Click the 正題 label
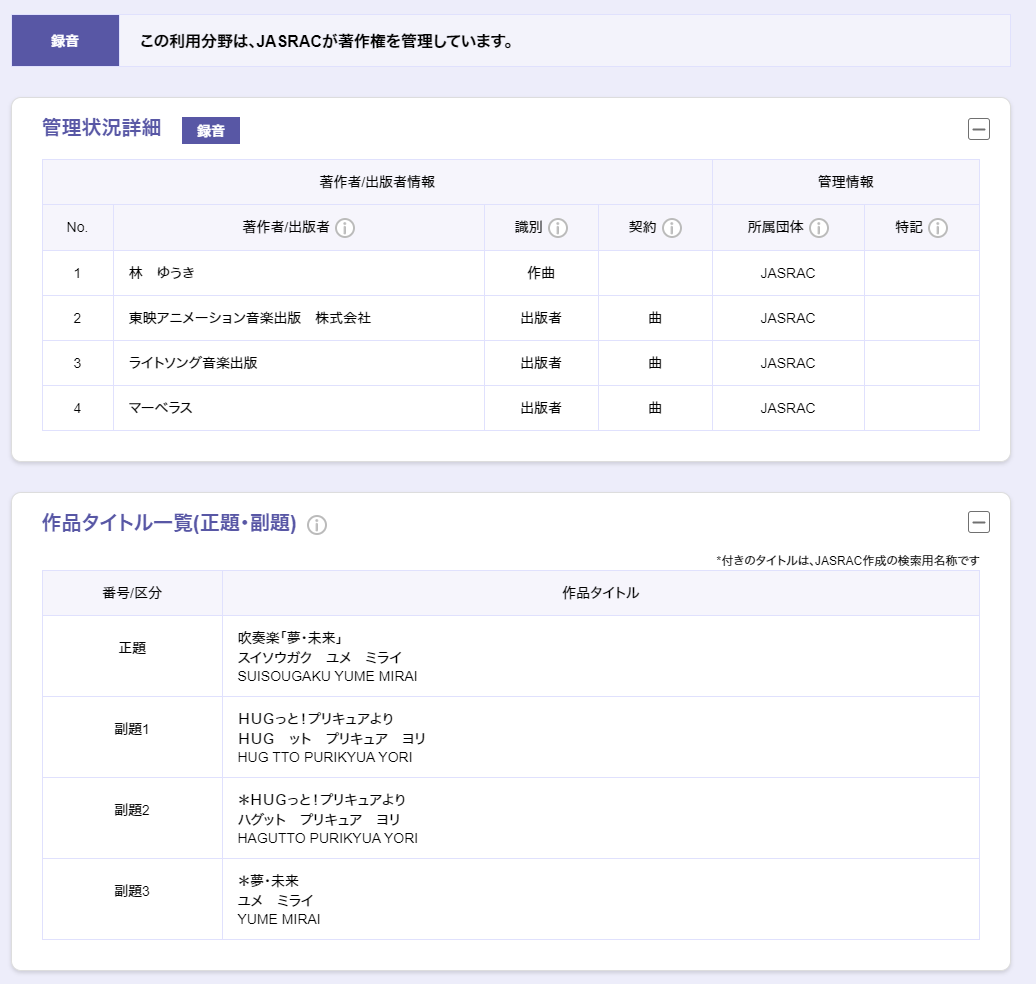This screenshot has width=1036, height=984. click(x=132, y=648)
